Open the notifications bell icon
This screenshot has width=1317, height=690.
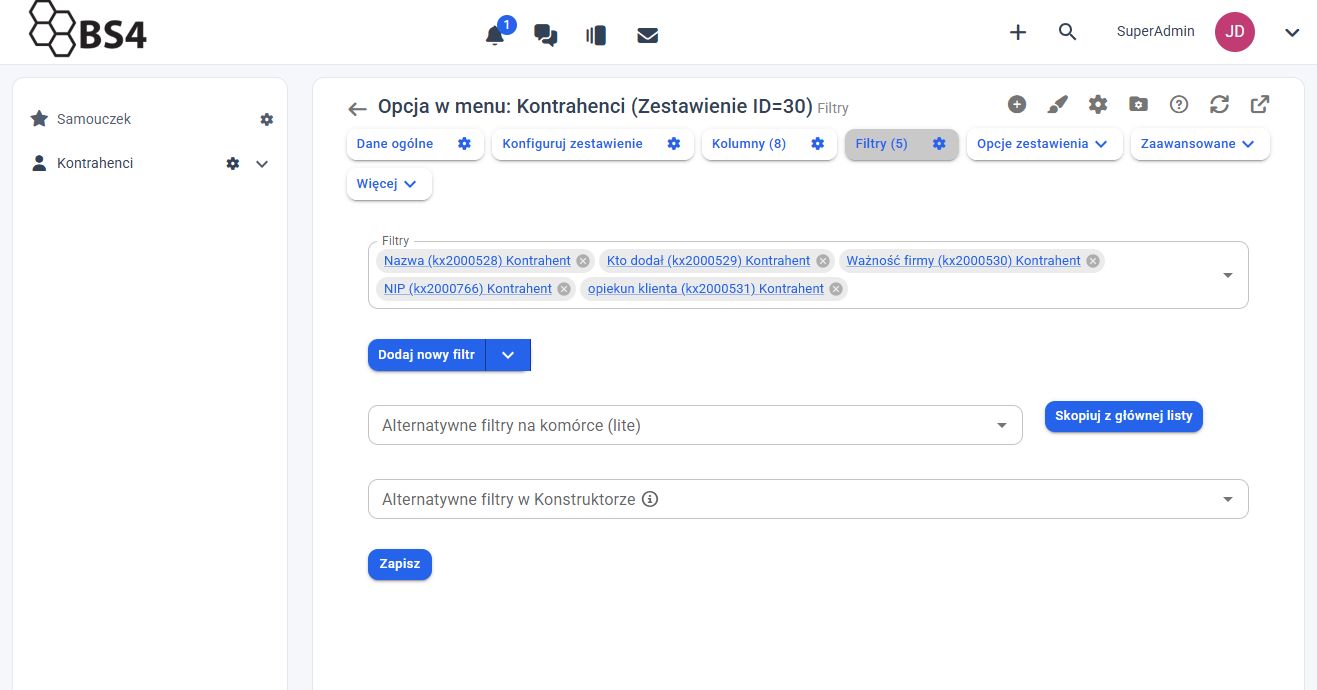pos(494,35)
